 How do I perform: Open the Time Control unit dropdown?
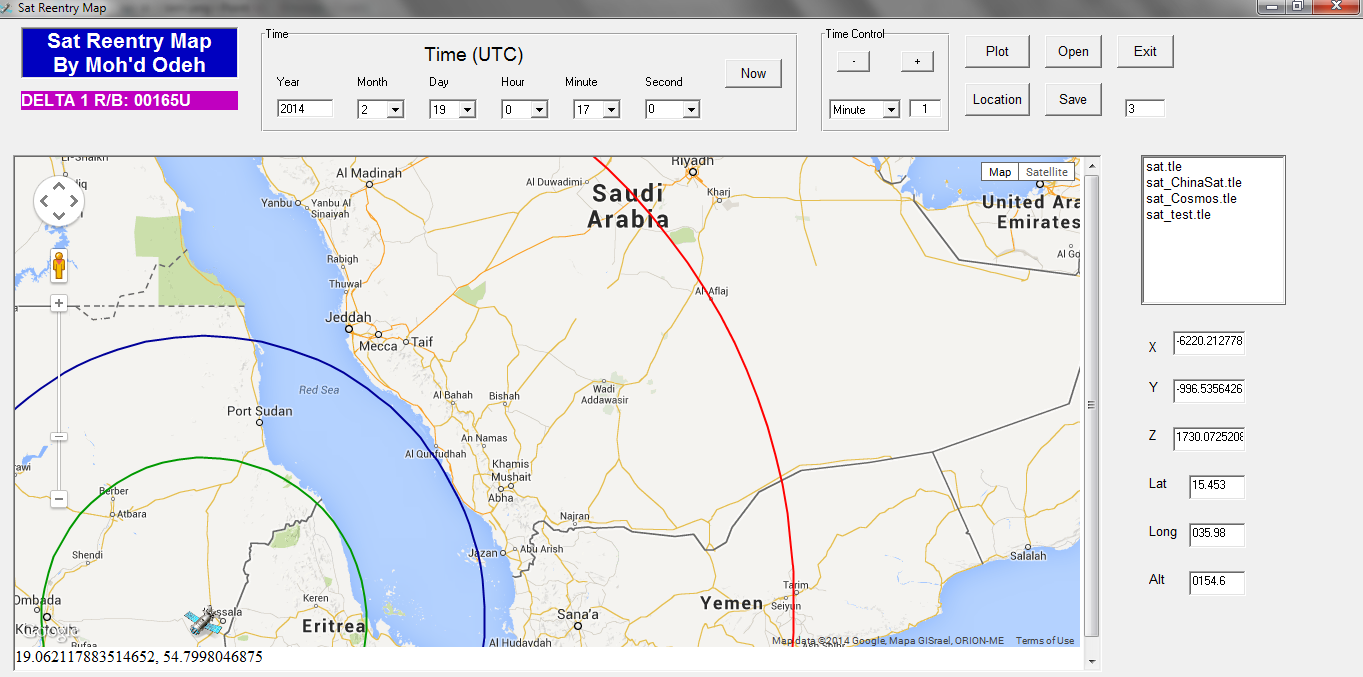[890, 109]
